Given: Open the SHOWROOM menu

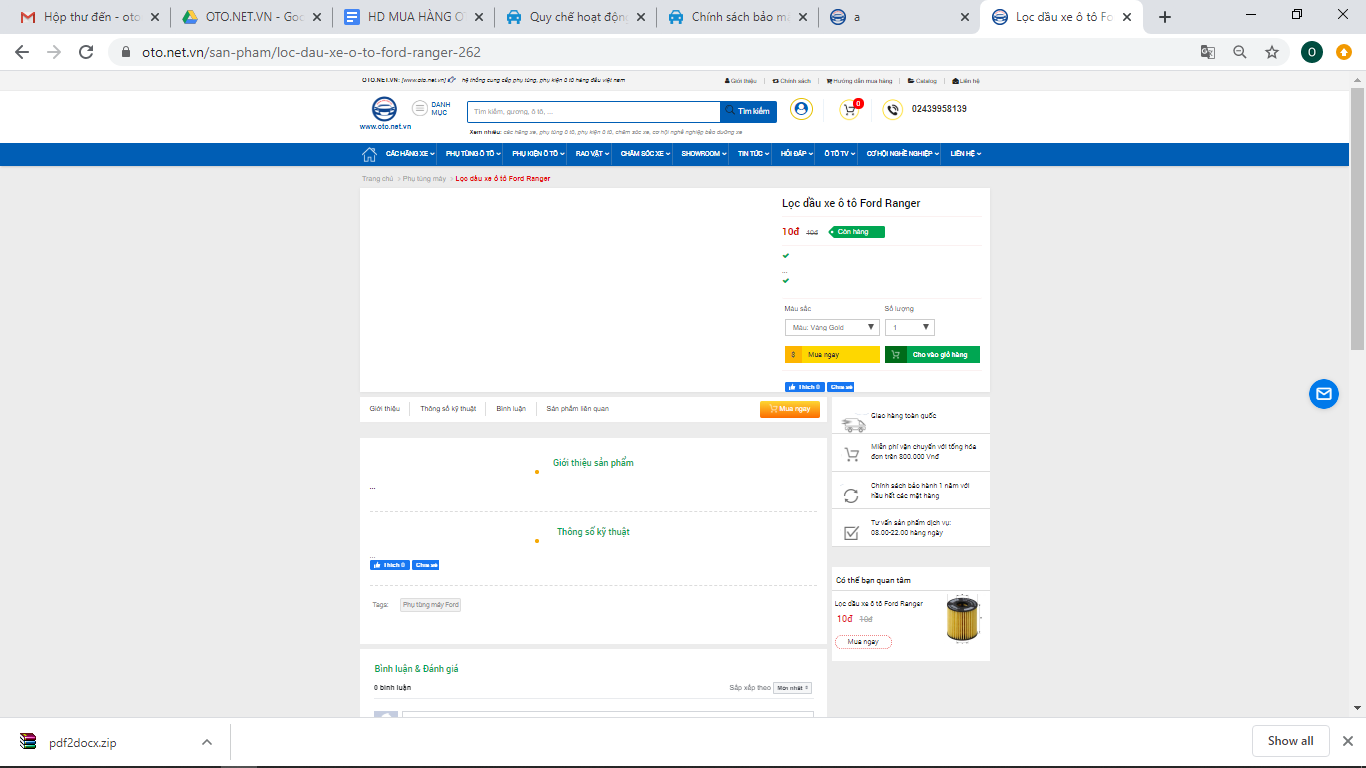Looking at the screenshot, I should pyautogui.click(x=705, y=154).
